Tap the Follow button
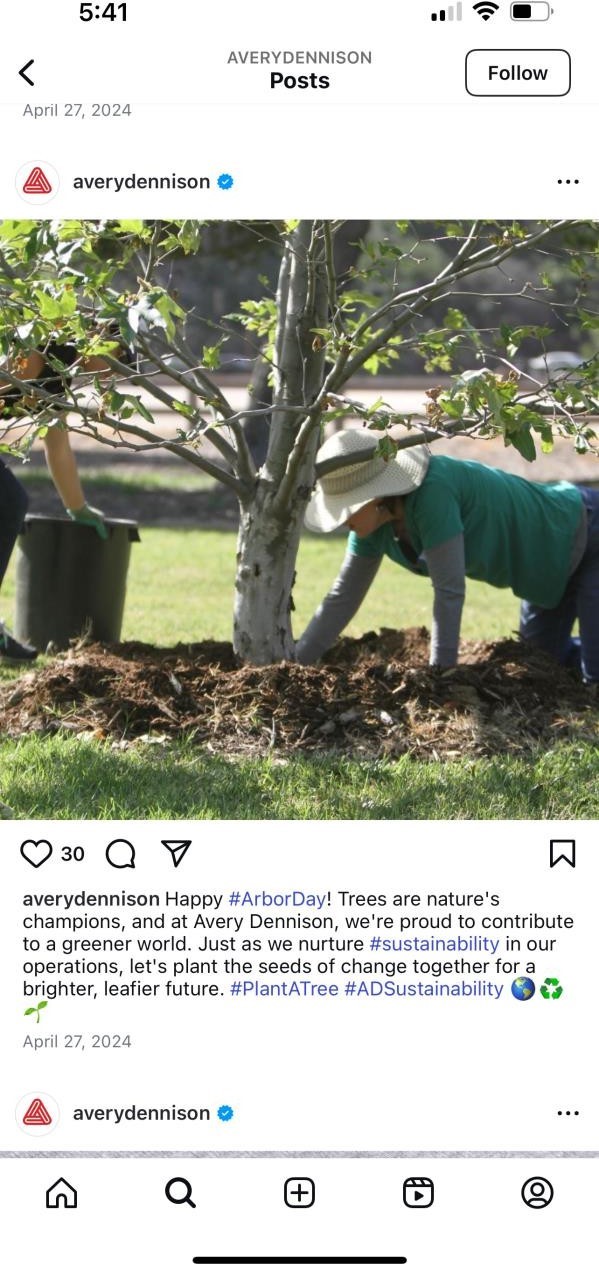Viewport: 599px width, 1264px height. coord(517,73)
